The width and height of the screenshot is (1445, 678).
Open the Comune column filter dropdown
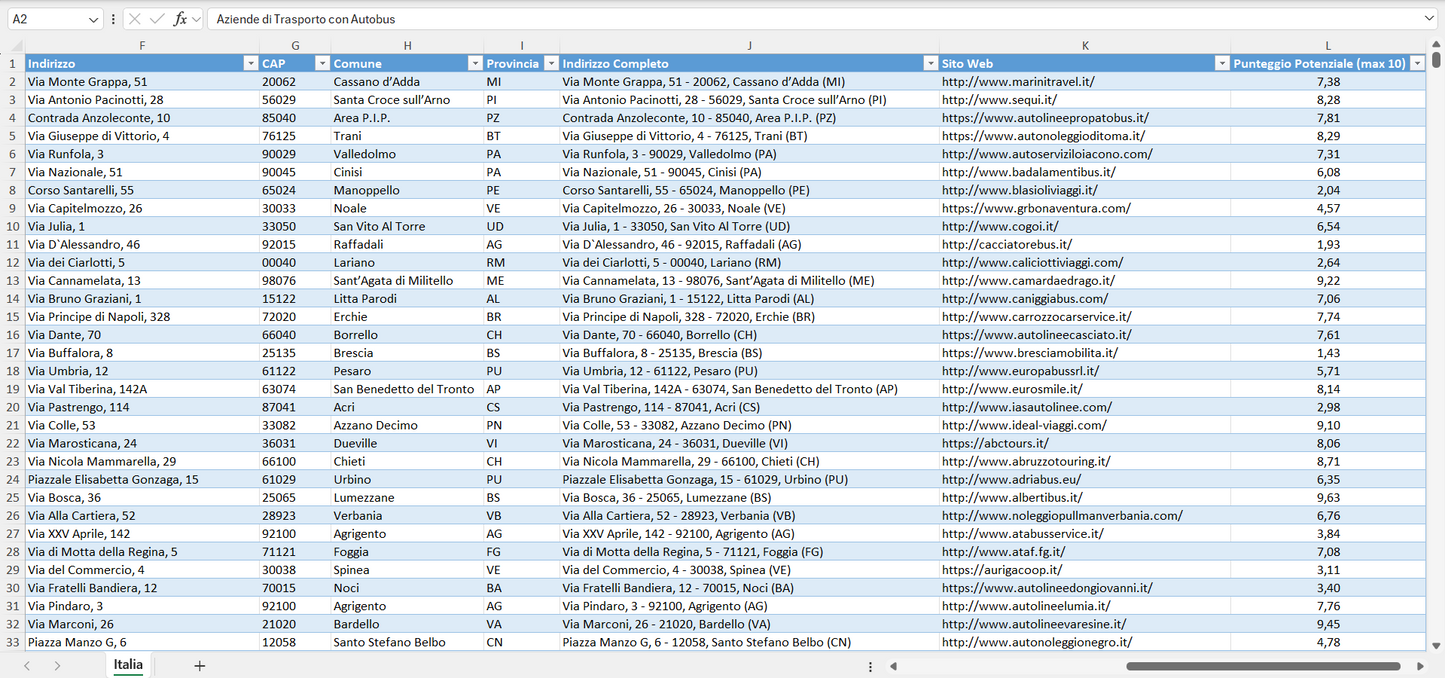(x=475, y=64)
